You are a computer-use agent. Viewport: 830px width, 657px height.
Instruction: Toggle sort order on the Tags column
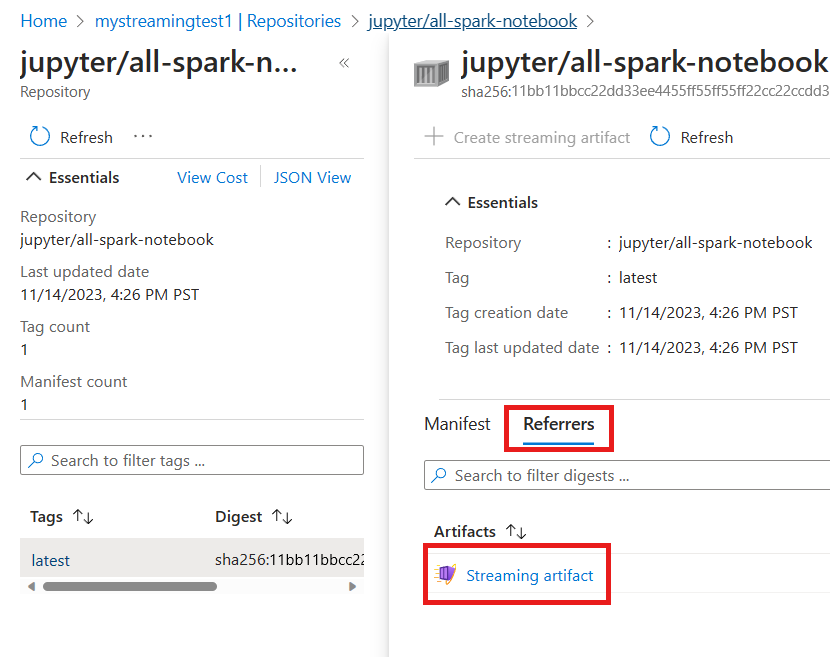(x=82, y=517)
